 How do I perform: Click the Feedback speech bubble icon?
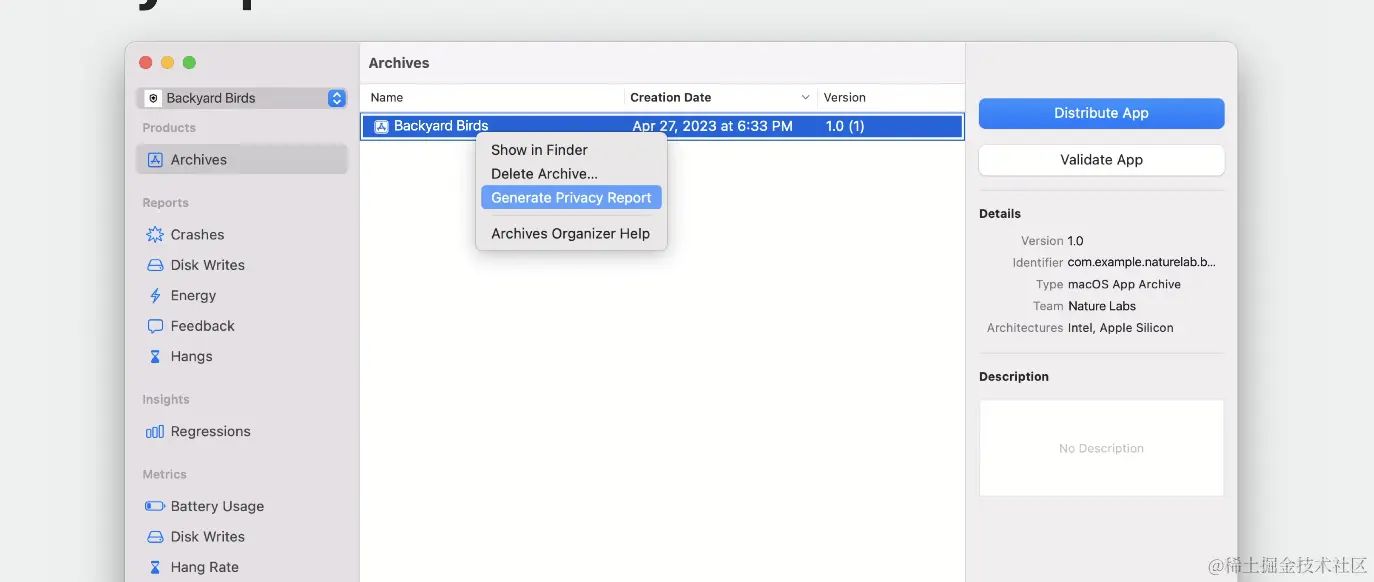point(155,326)
